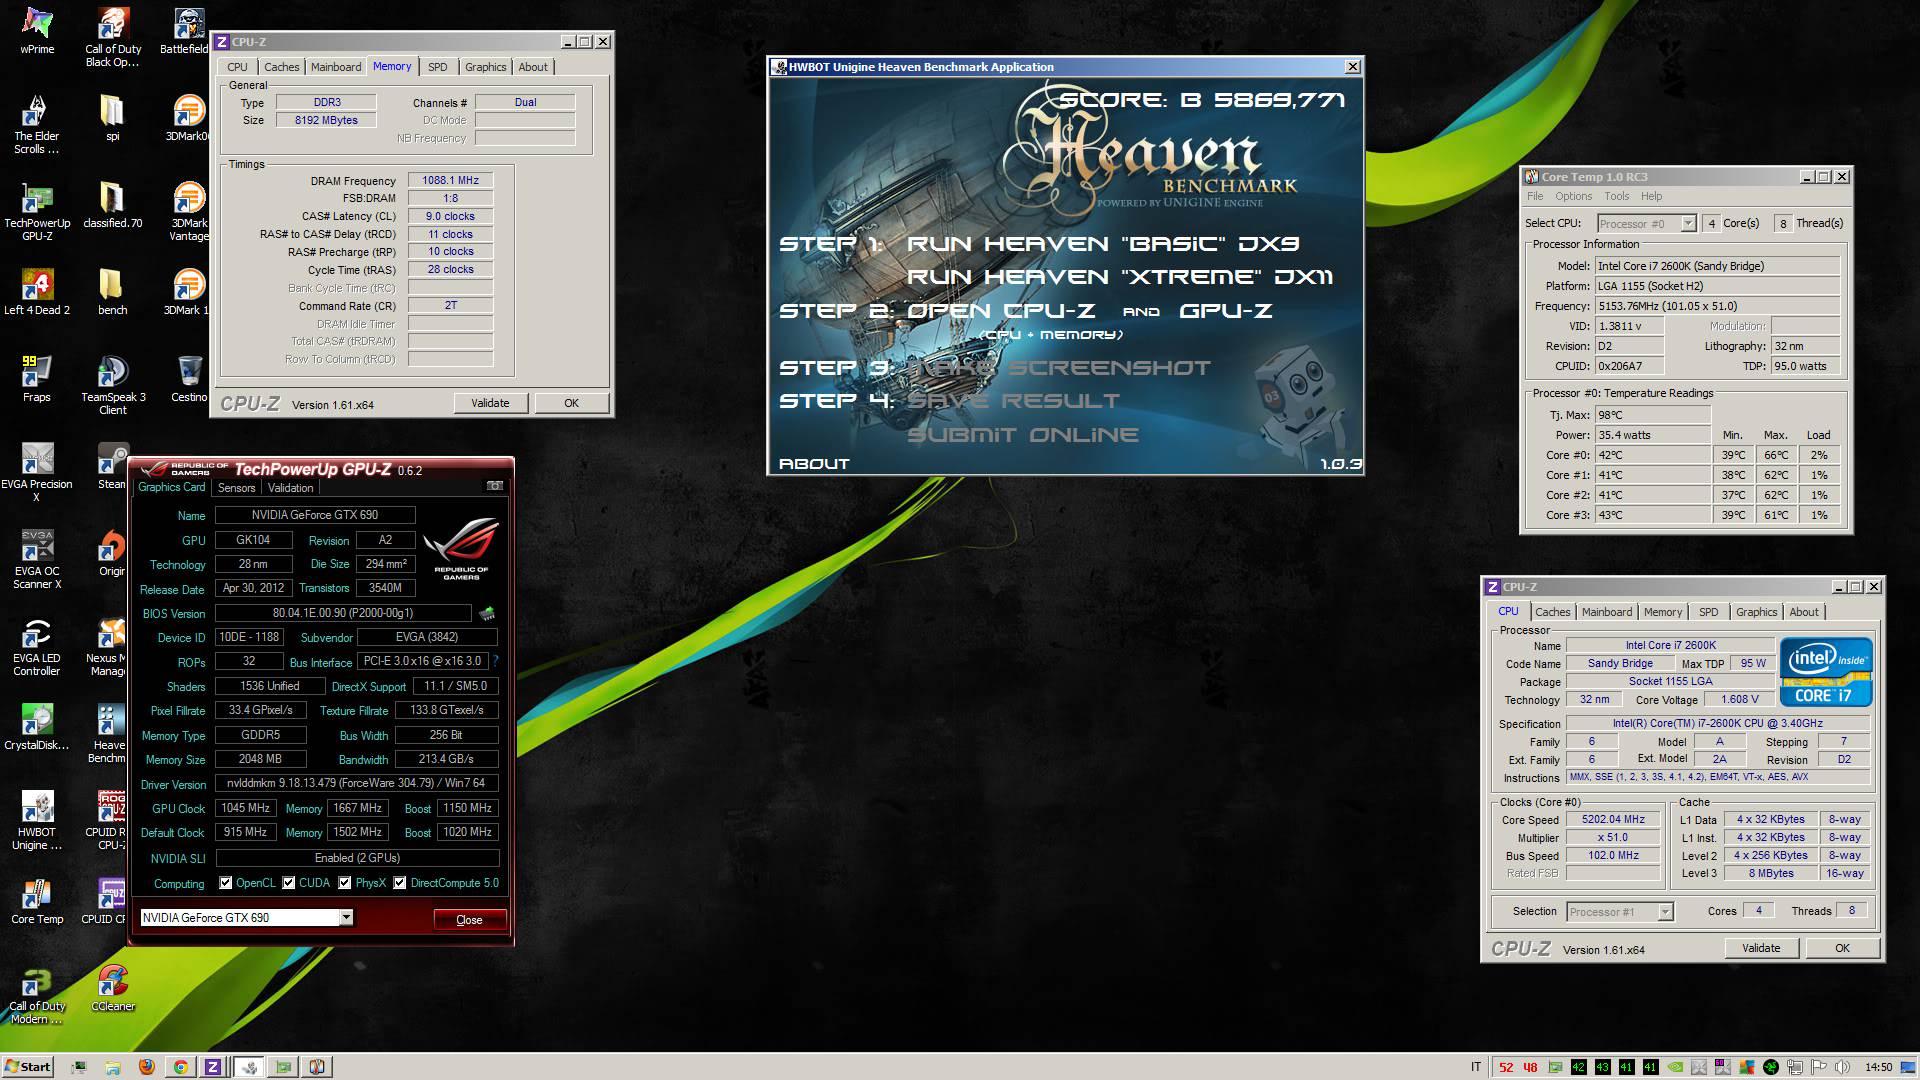The height and width of the screenshot is (1080, 1920).
Task: Toggle DirectCompute 5.0 checkbox
Action: (400, 883)
